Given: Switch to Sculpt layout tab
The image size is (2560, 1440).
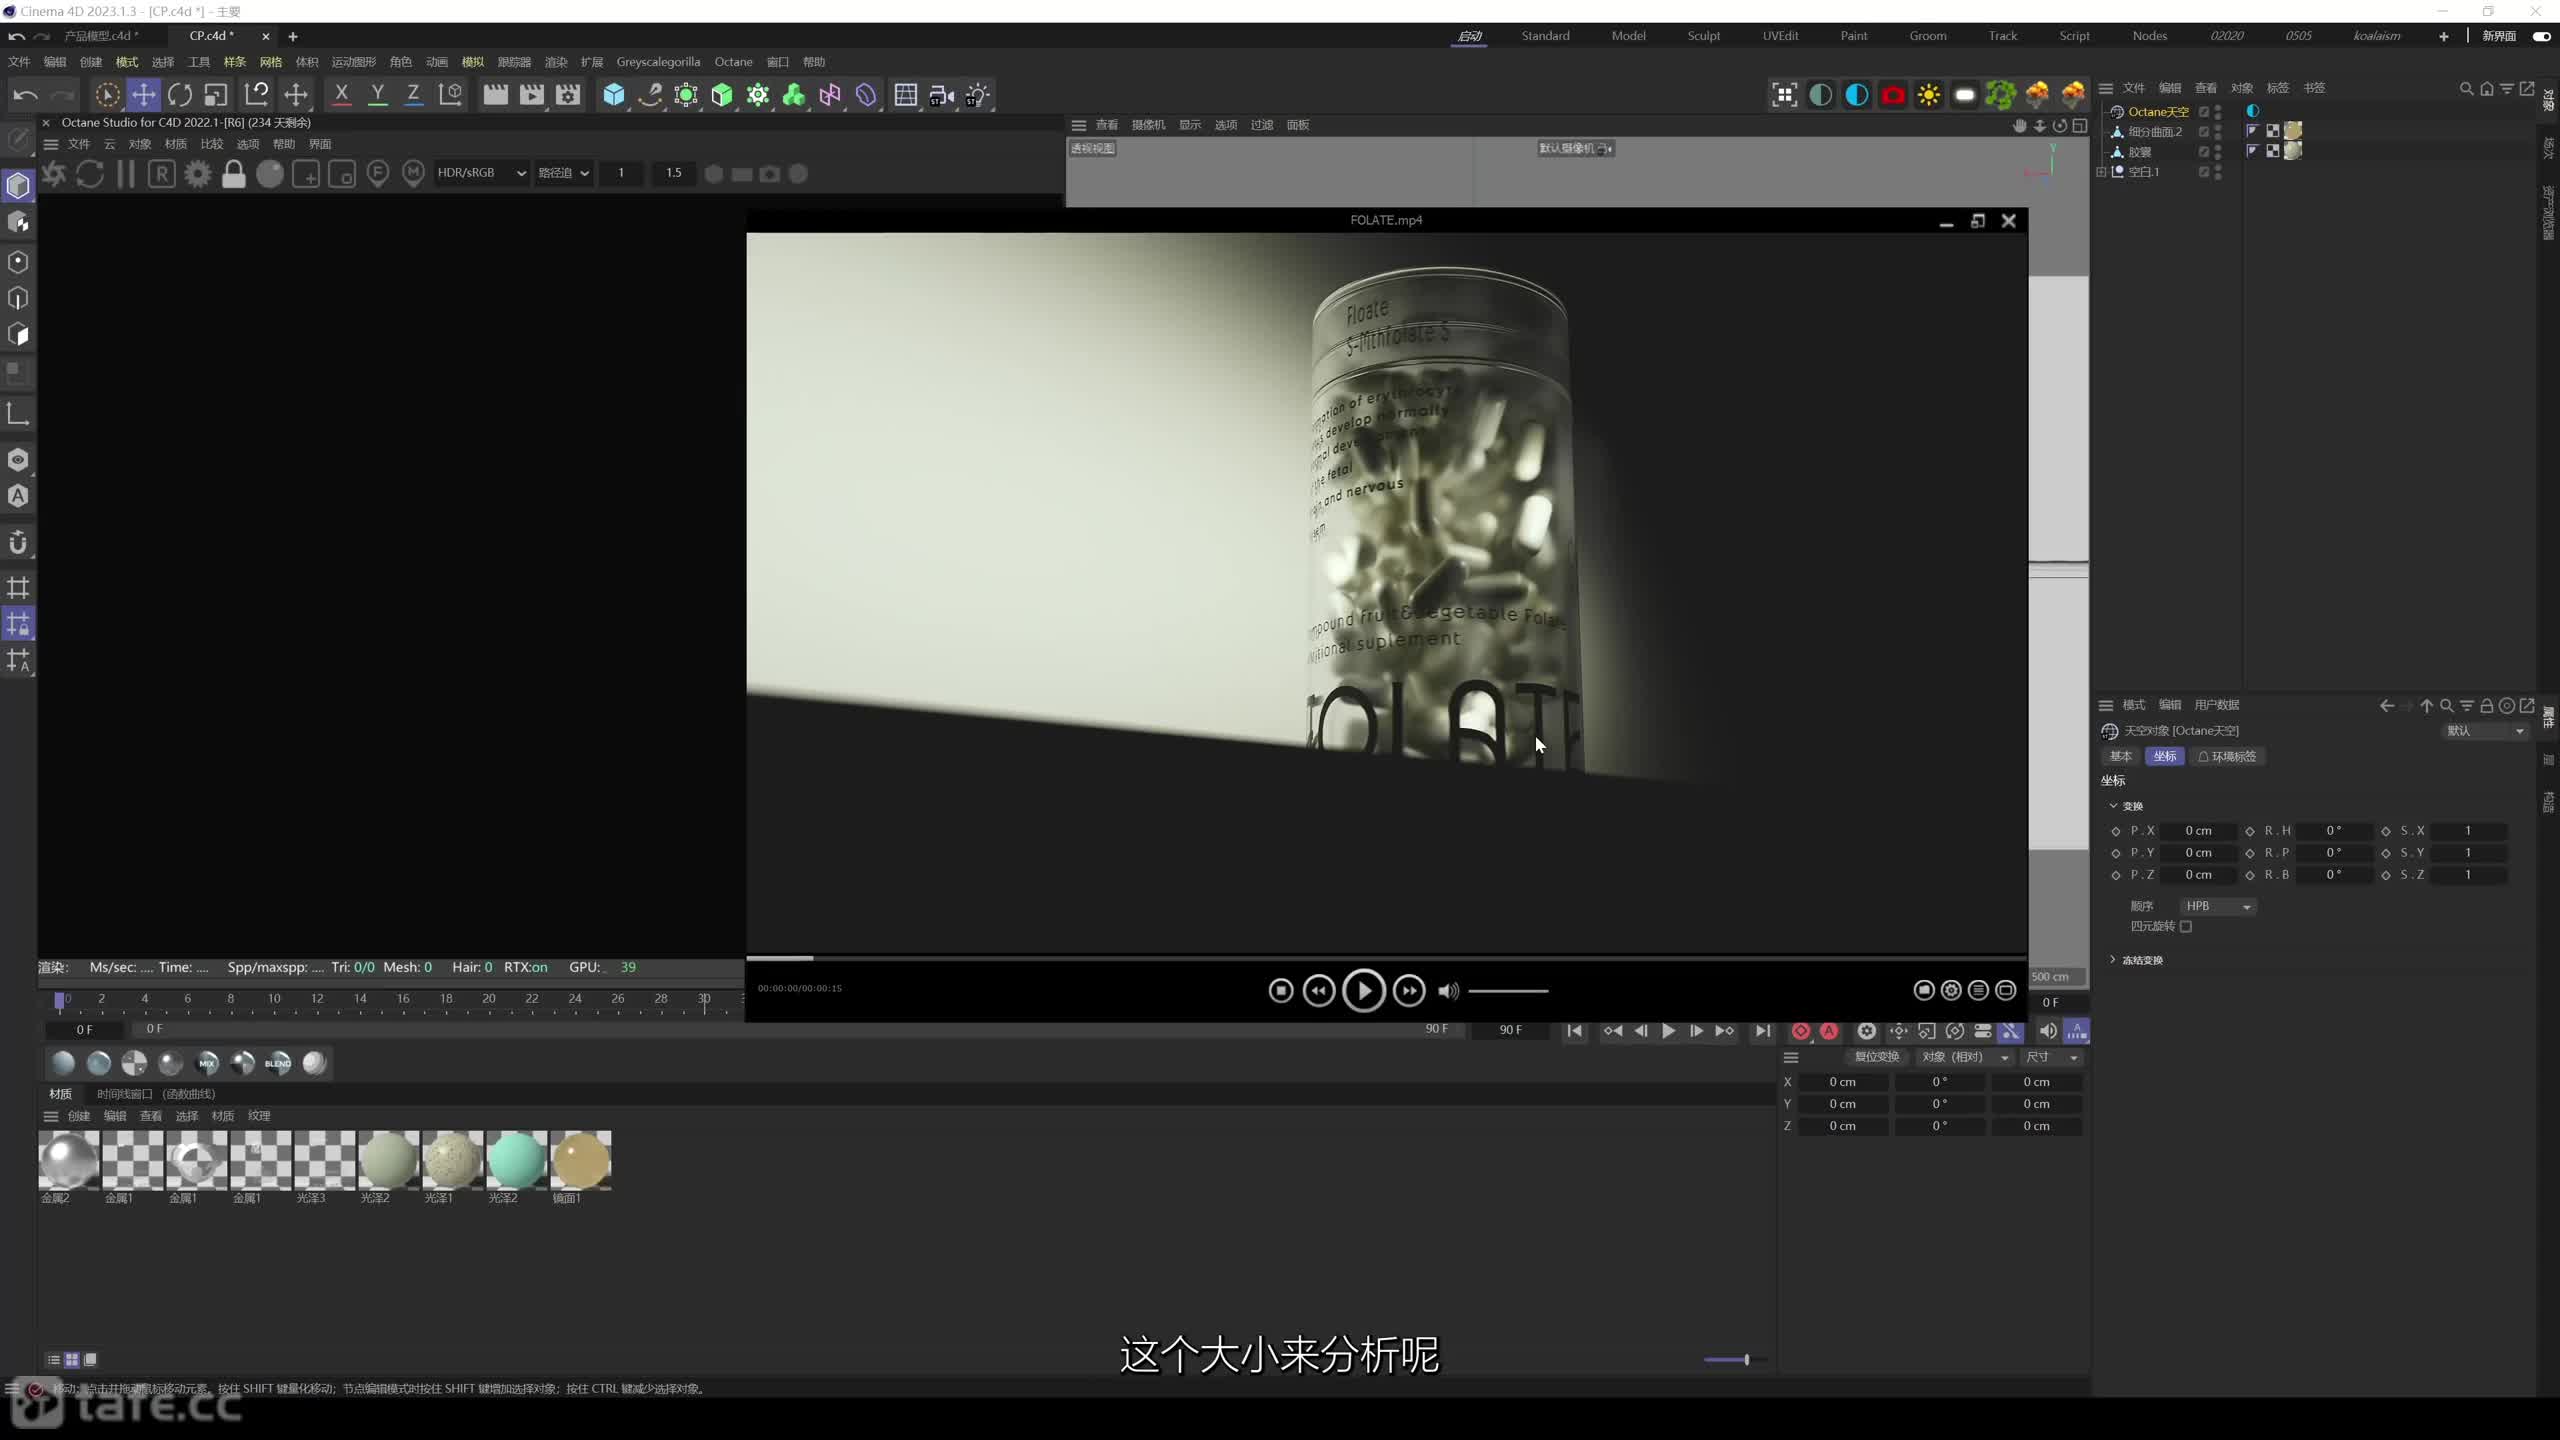Looking at the screenshot, I should point(1704,36).
